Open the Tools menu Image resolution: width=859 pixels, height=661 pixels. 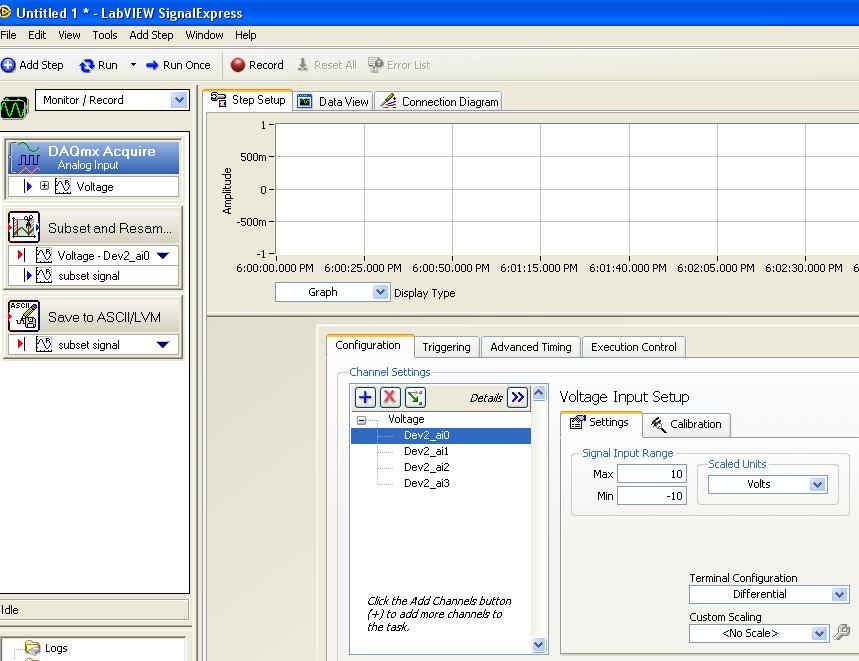[x=105, y=35]
